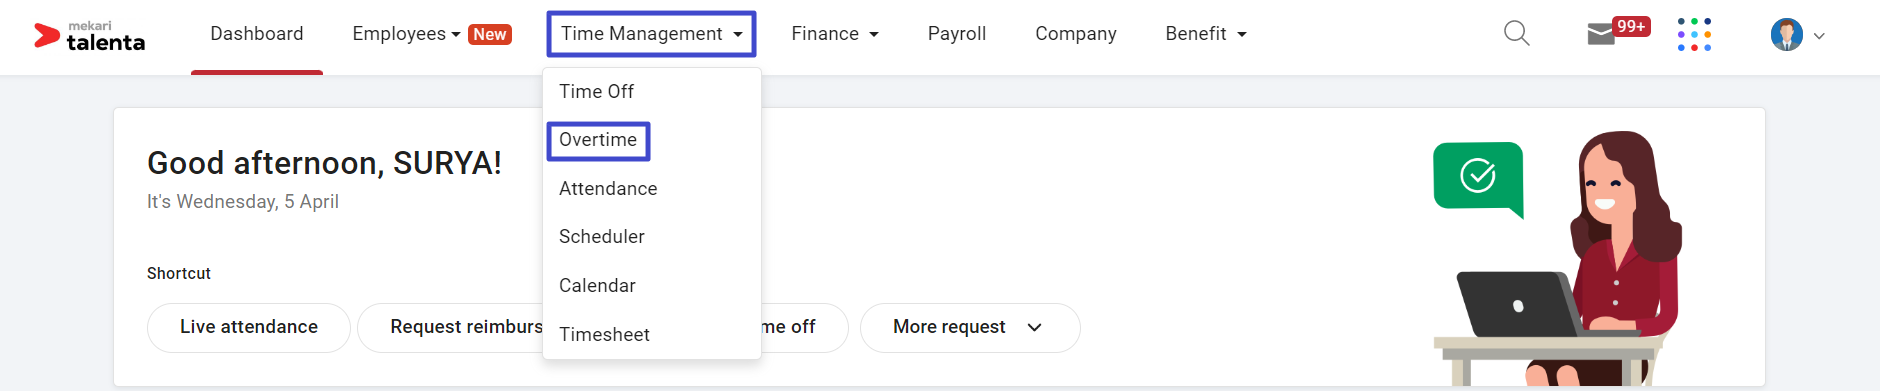
Task: Open the search magnifier icon
Action: tap(1517, 34)
